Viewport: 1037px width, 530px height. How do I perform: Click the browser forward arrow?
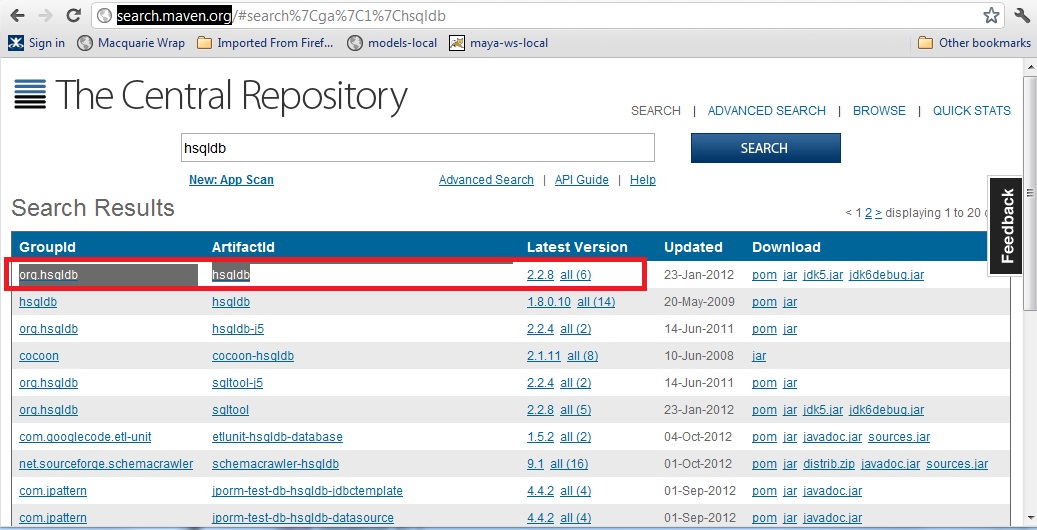pyautogui.click(x=46, y=15)
